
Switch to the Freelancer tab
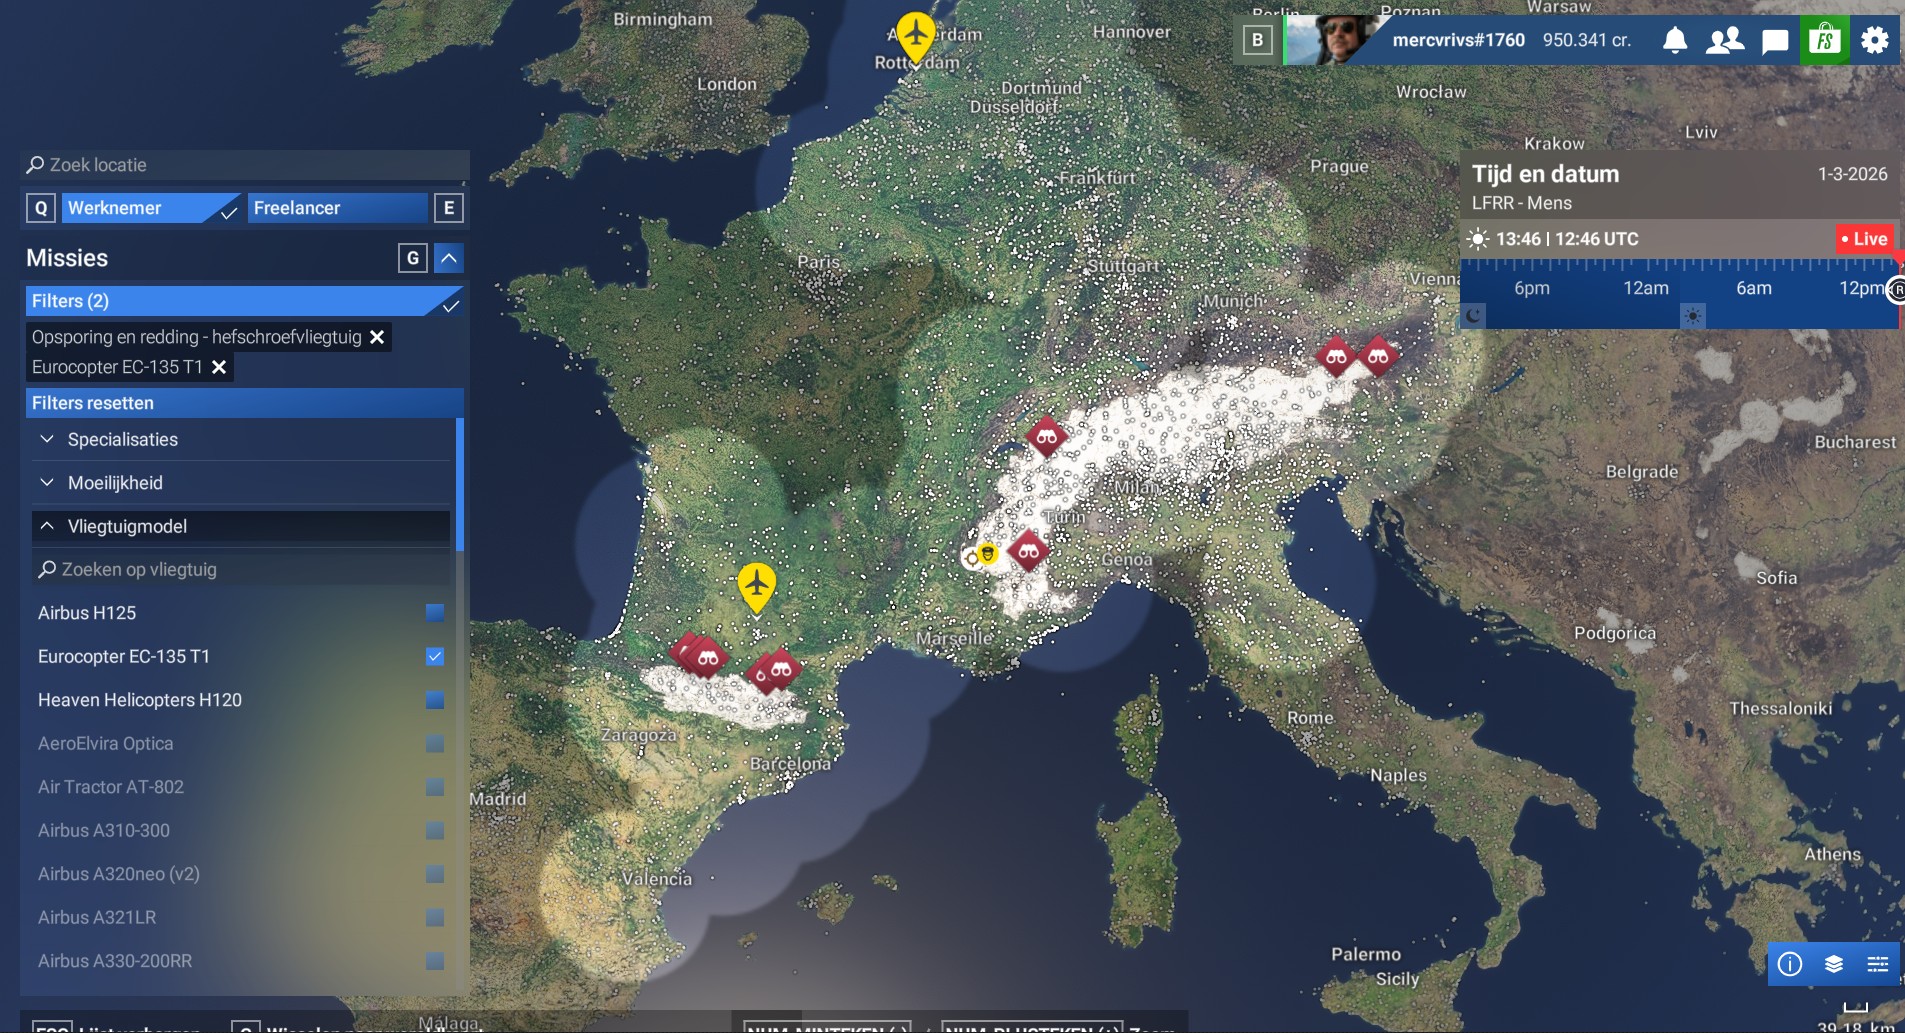(x=336, y=208)
